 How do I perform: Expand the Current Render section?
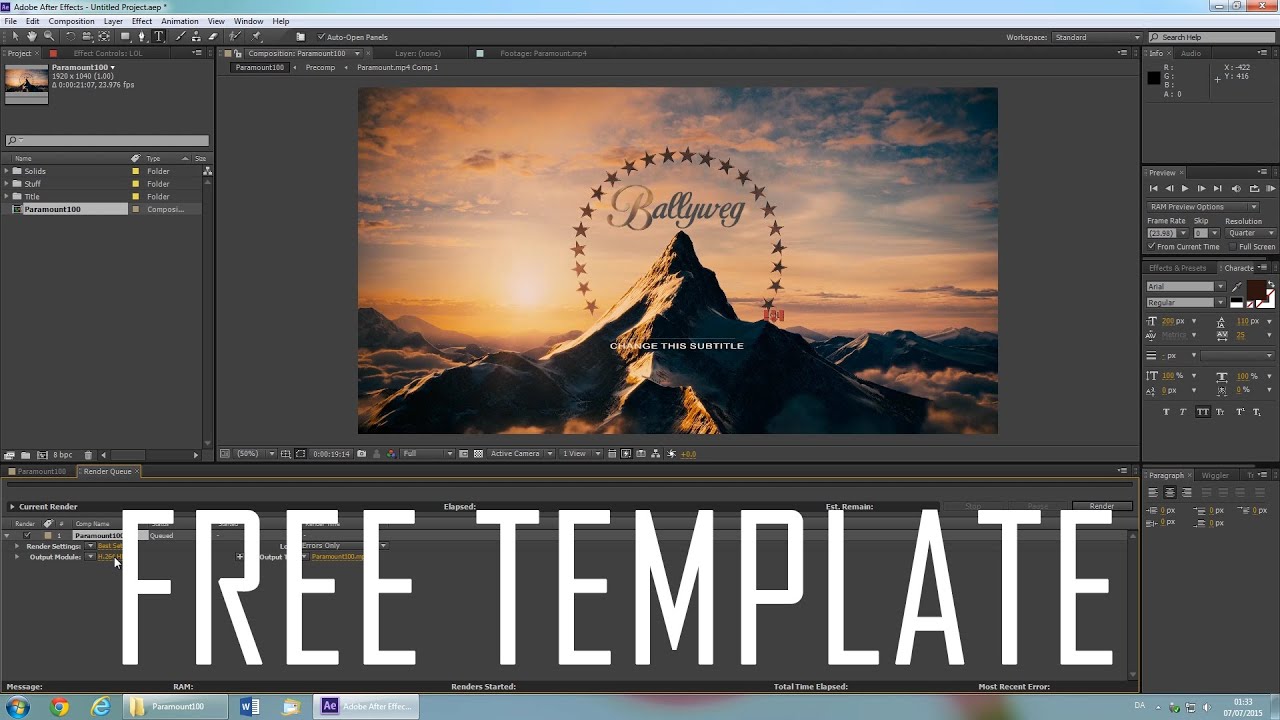tap(12, 507)
